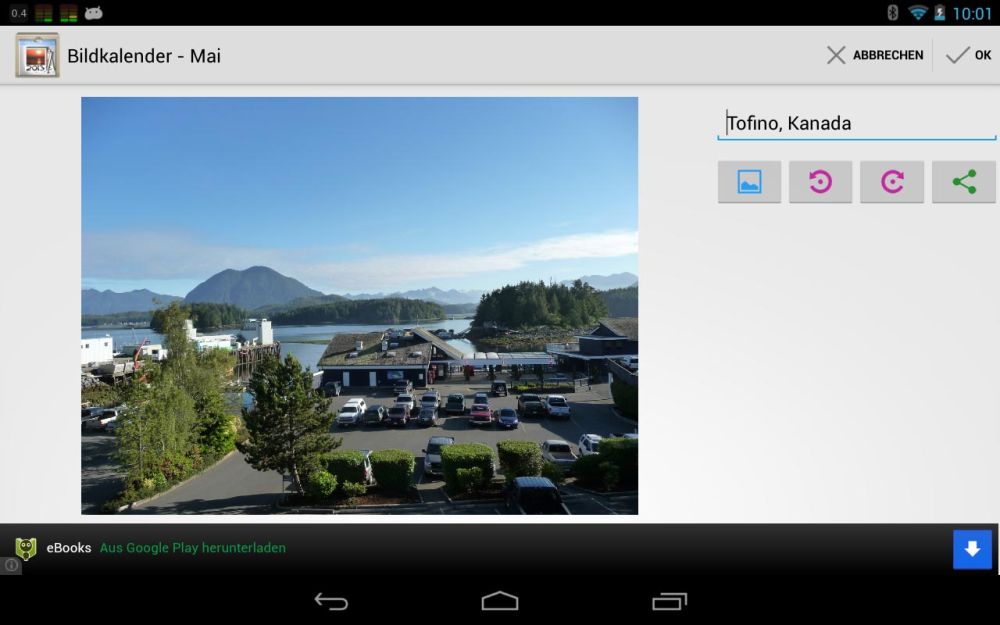Open the recent apps overview

(x=669, y=601)
